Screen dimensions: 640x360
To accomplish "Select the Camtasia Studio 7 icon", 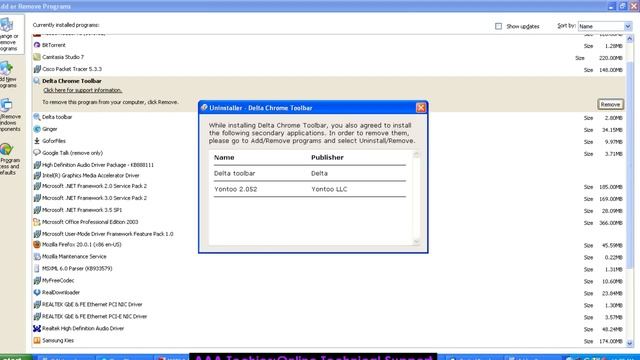I will 37,57.
